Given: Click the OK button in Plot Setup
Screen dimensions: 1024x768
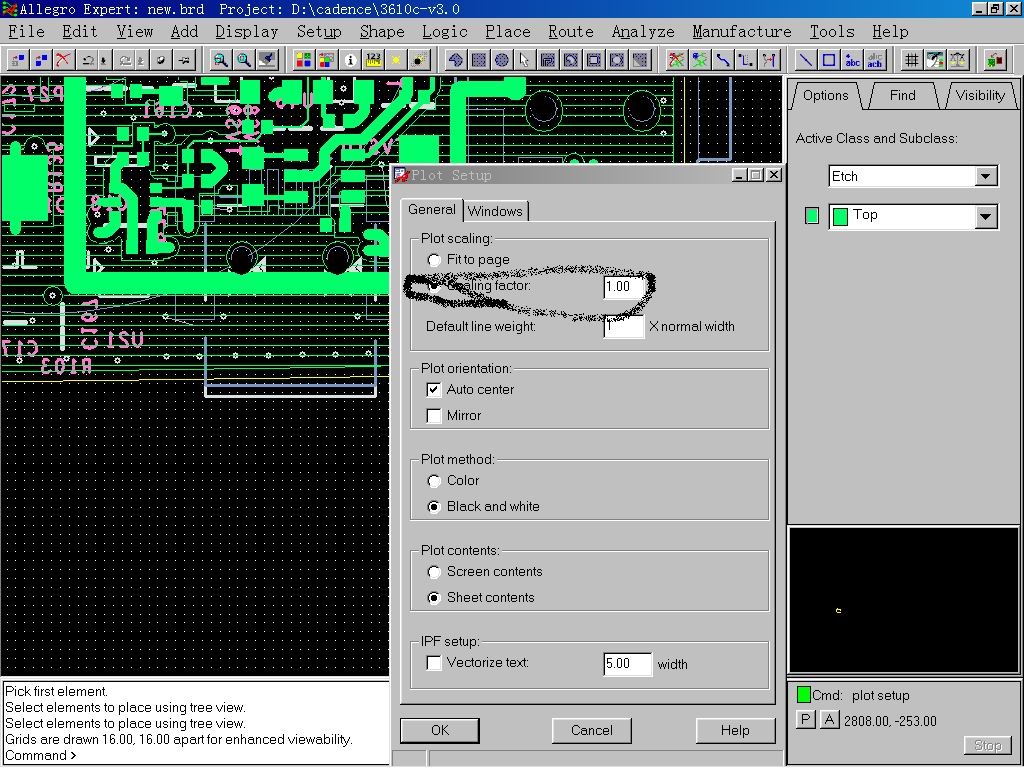Looking at the screenshot, I should click(440, 730).
